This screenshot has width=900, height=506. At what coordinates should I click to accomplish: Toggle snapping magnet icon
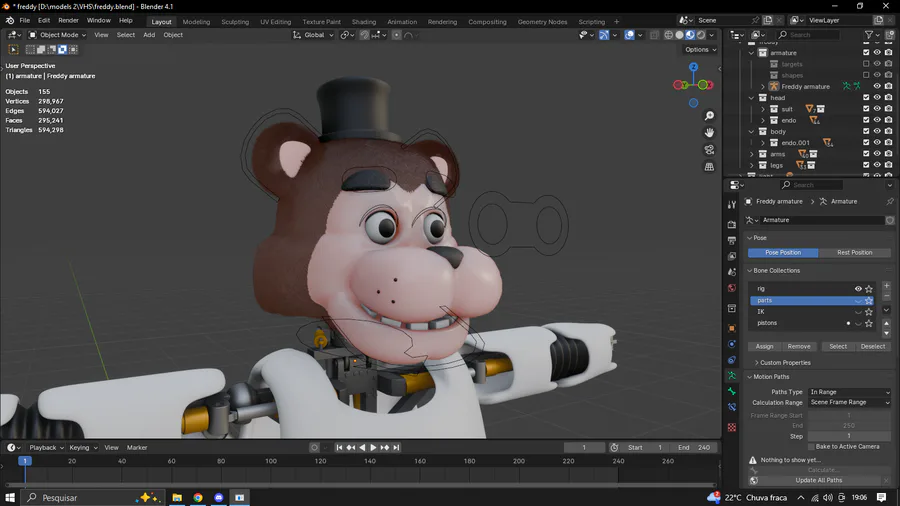click(364, 35)
